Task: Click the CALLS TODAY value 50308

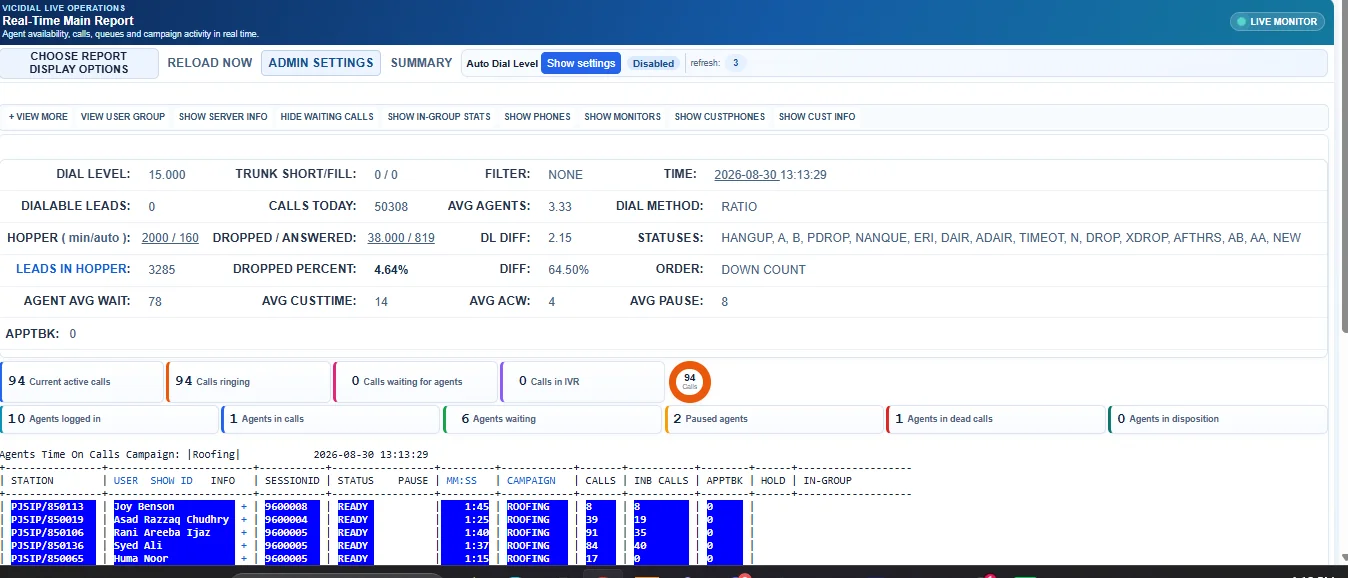Action: pyautogui.click(x=391, y=207)
